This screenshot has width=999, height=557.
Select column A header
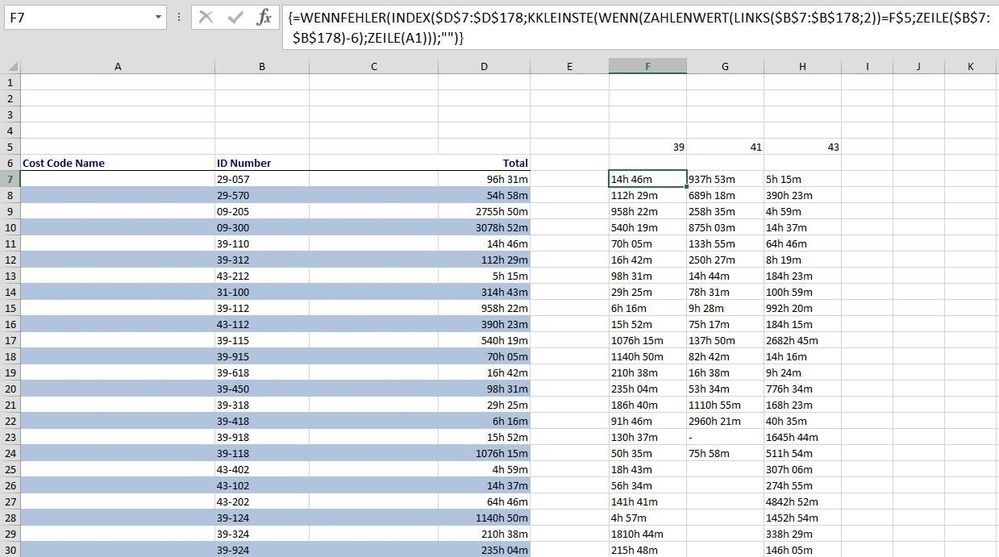point(118,66)
